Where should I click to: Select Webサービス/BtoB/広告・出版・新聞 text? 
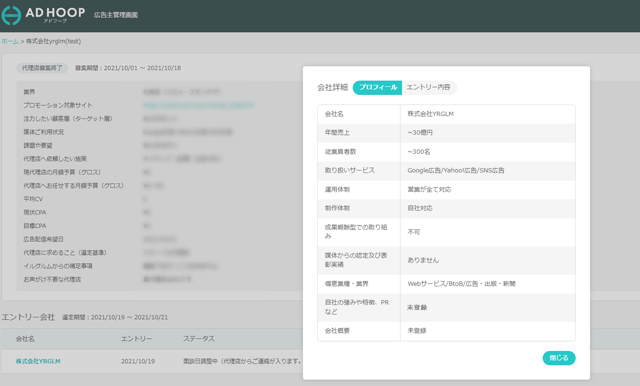(461, 284)
